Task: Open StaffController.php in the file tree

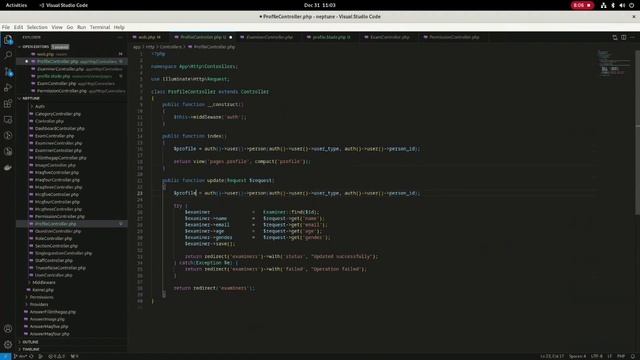Action: pos(53,261)
